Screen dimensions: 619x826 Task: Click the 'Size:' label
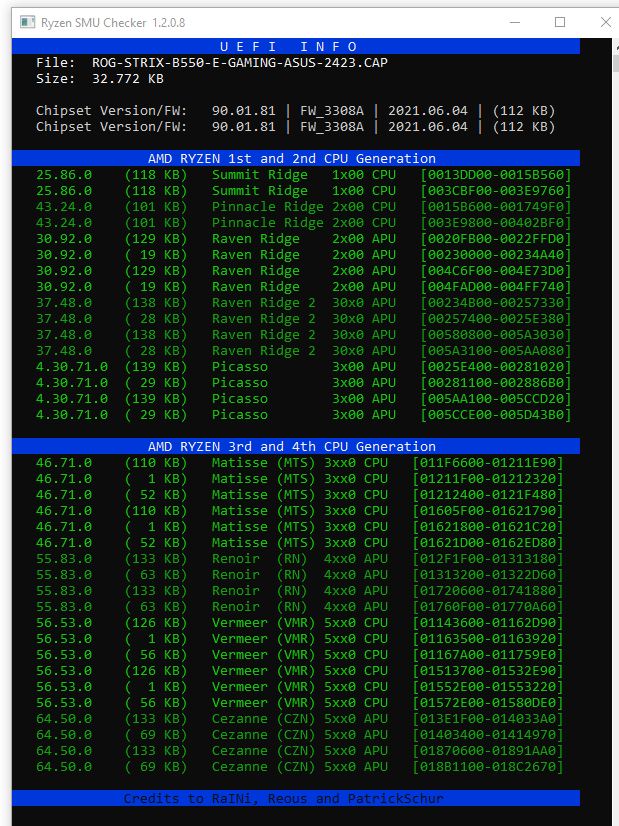(55, 78)
